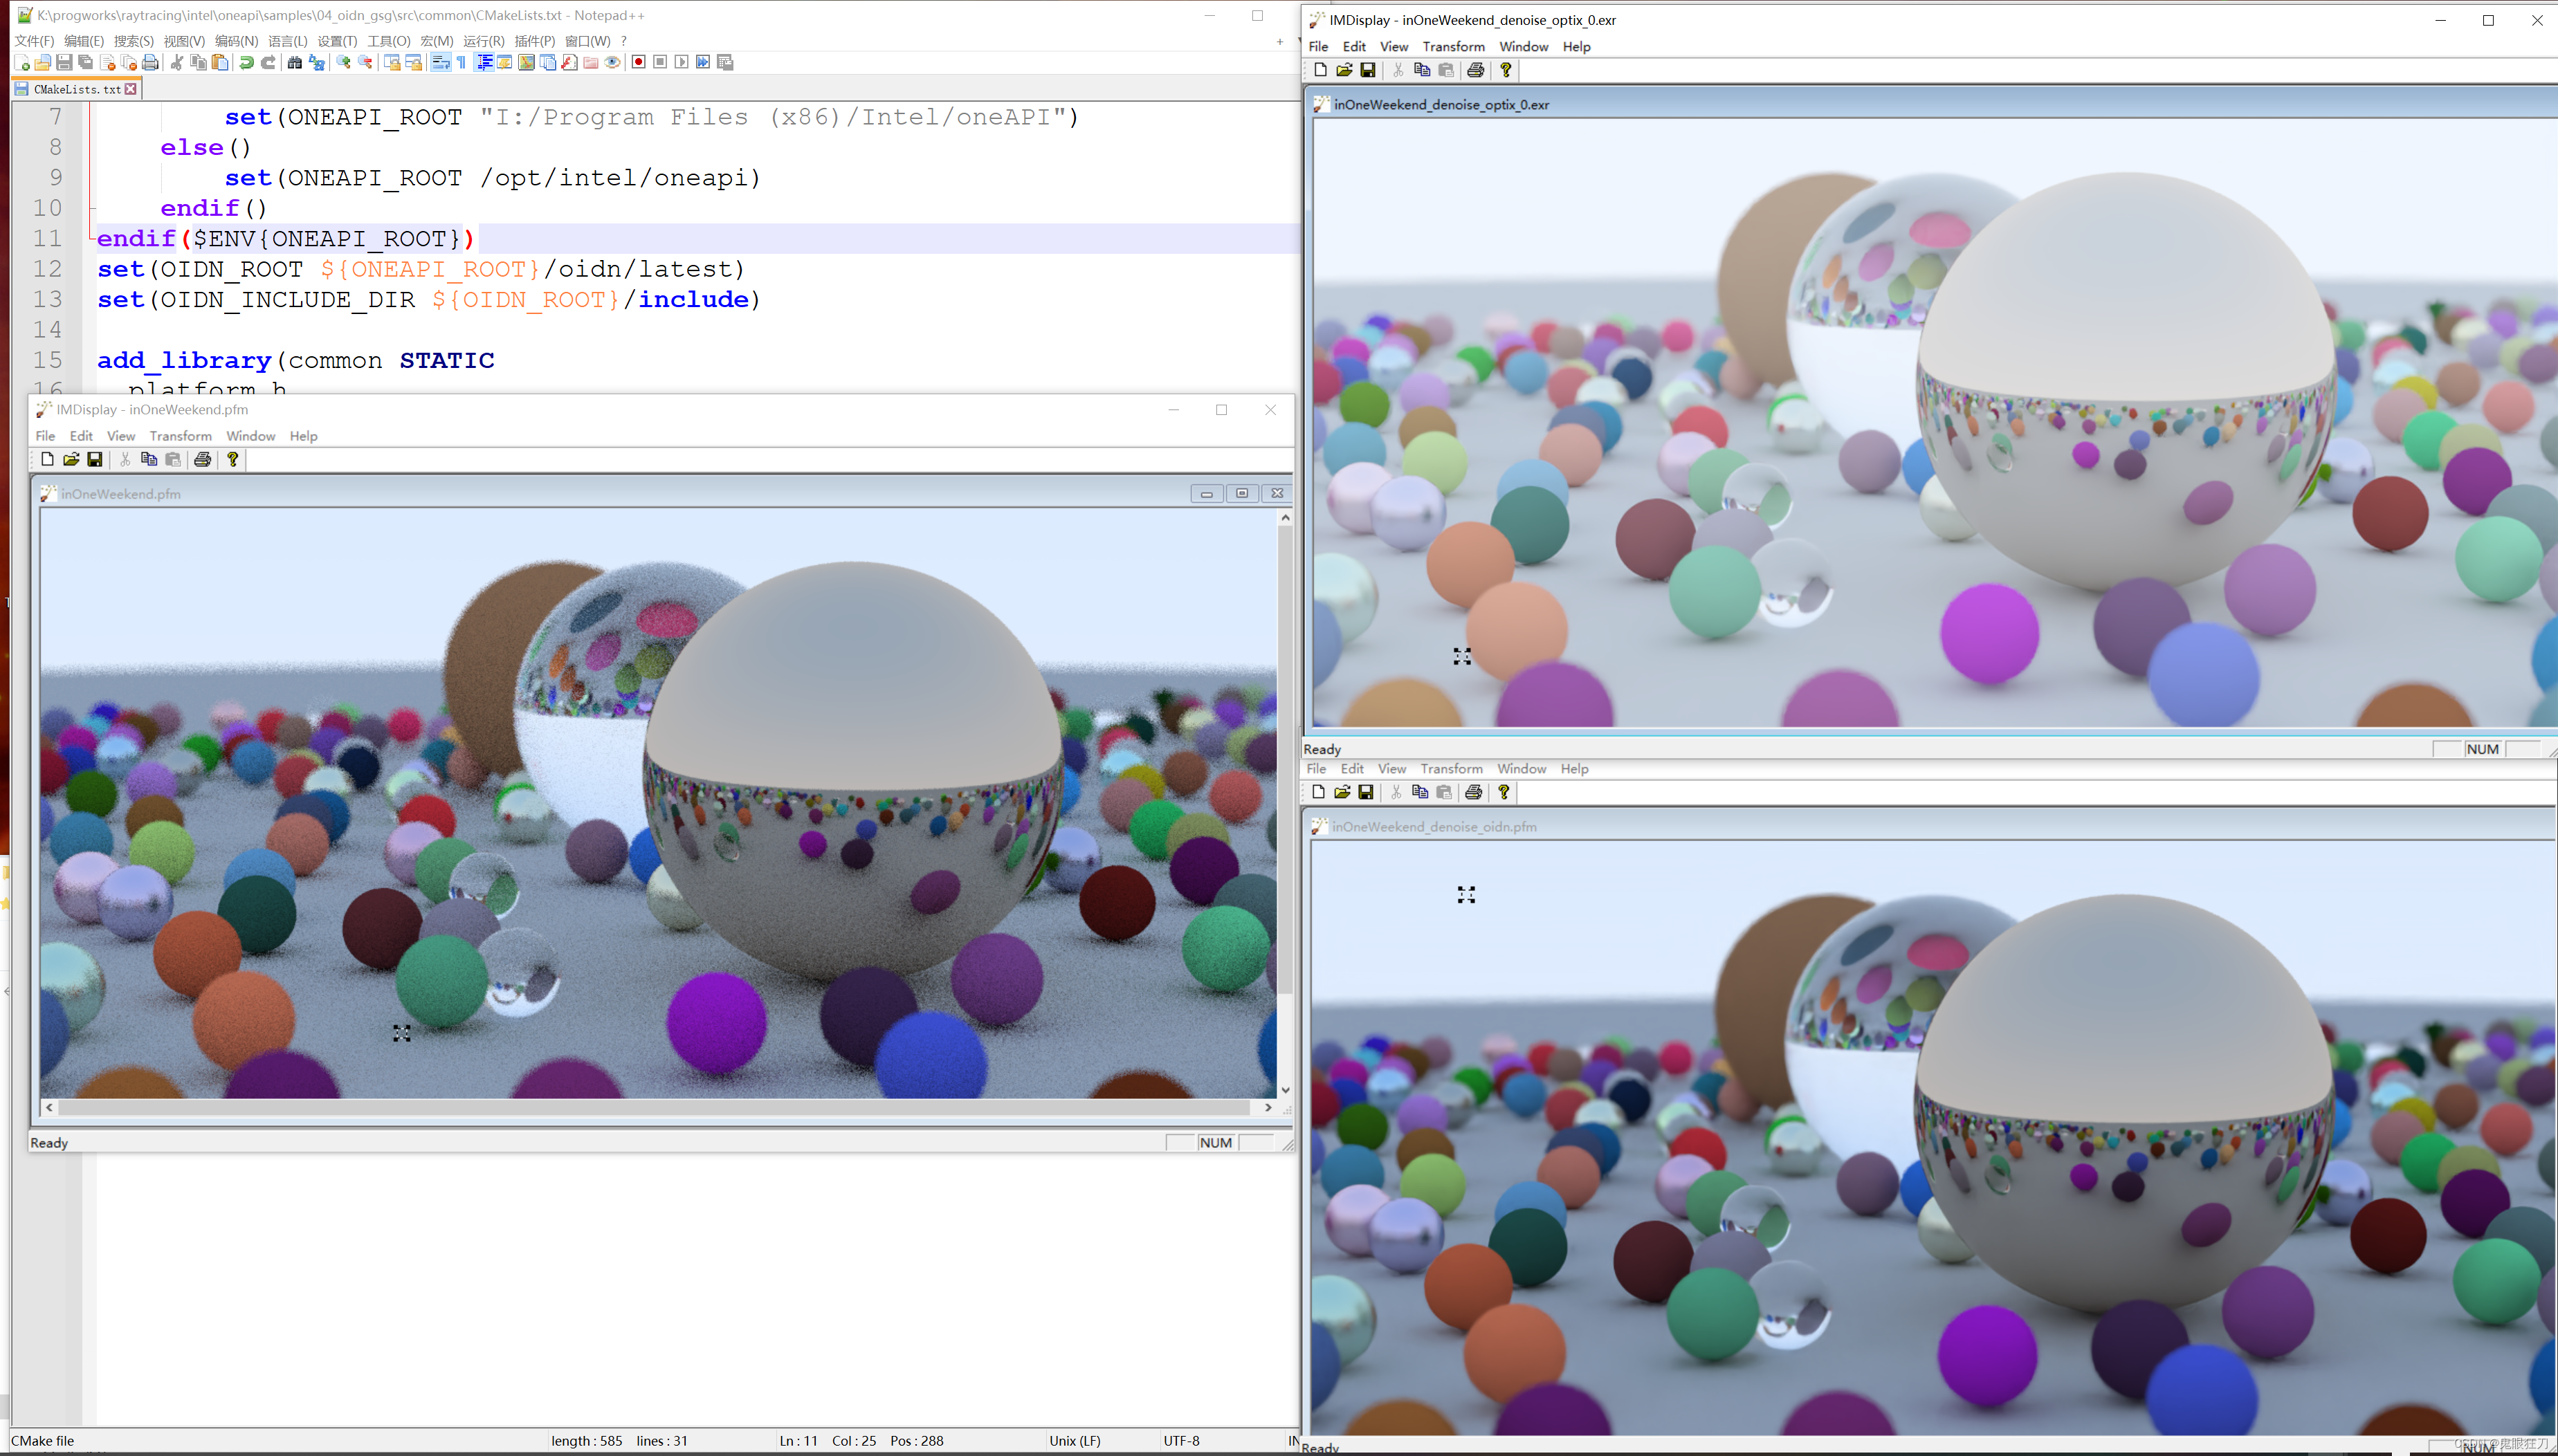The width and height of the screenshot is (2558, 1456).
Task: Restore the inOneWeekend.pfm child window
Action: (1241, 493)
